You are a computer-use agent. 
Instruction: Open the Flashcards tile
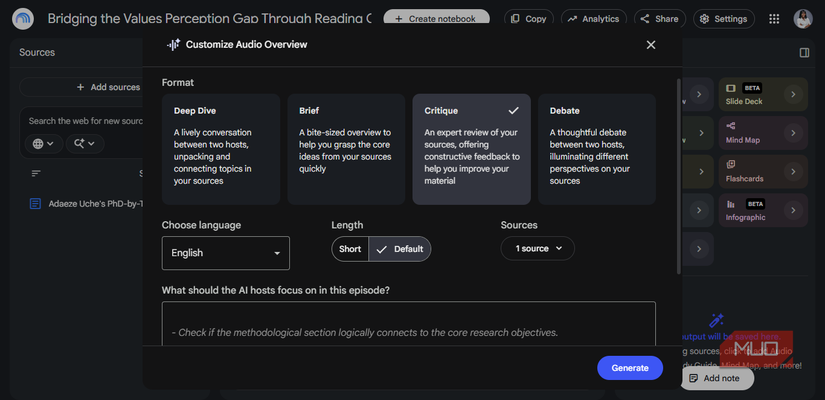(x=763, y=172)
